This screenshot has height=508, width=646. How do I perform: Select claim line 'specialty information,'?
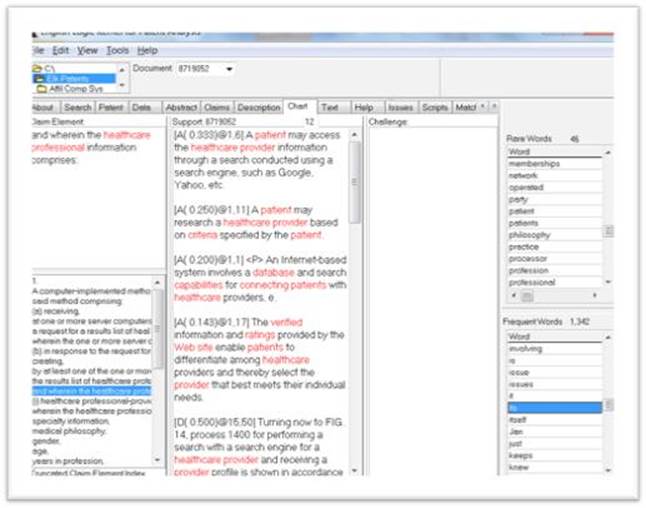click(x=91, y=421)
